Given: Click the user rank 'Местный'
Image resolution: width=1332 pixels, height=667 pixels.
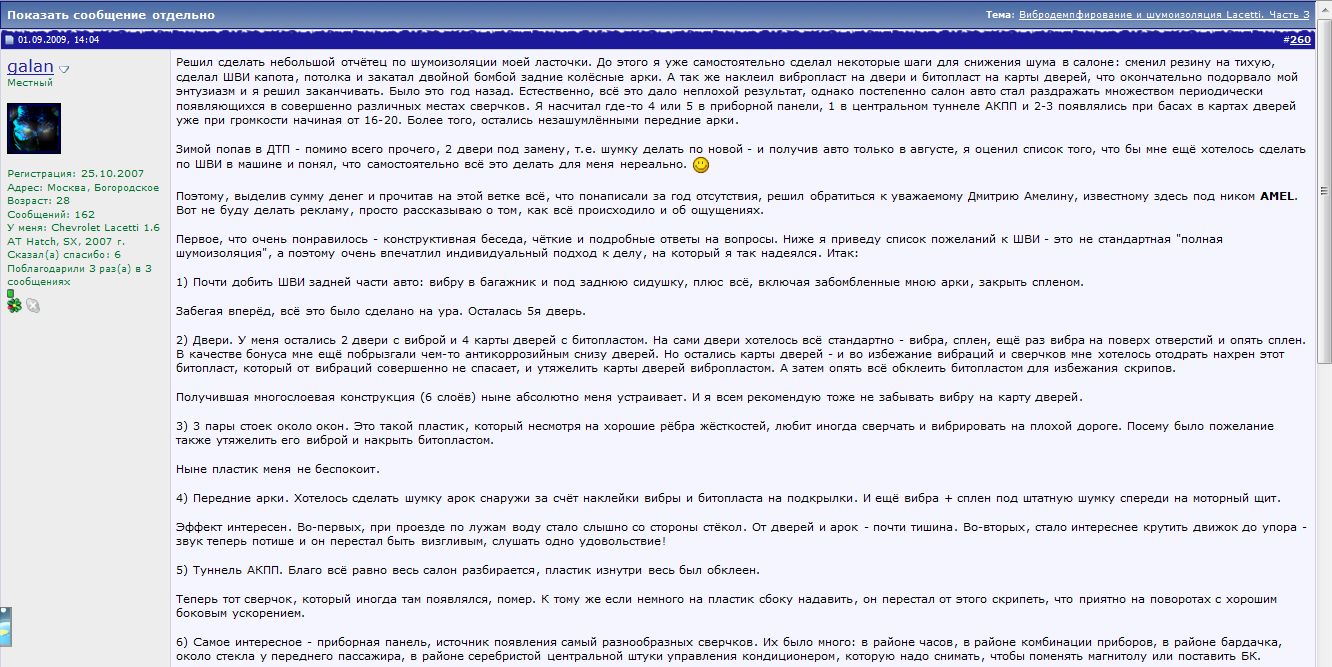Looking at the screenshot, I should 30,83.
